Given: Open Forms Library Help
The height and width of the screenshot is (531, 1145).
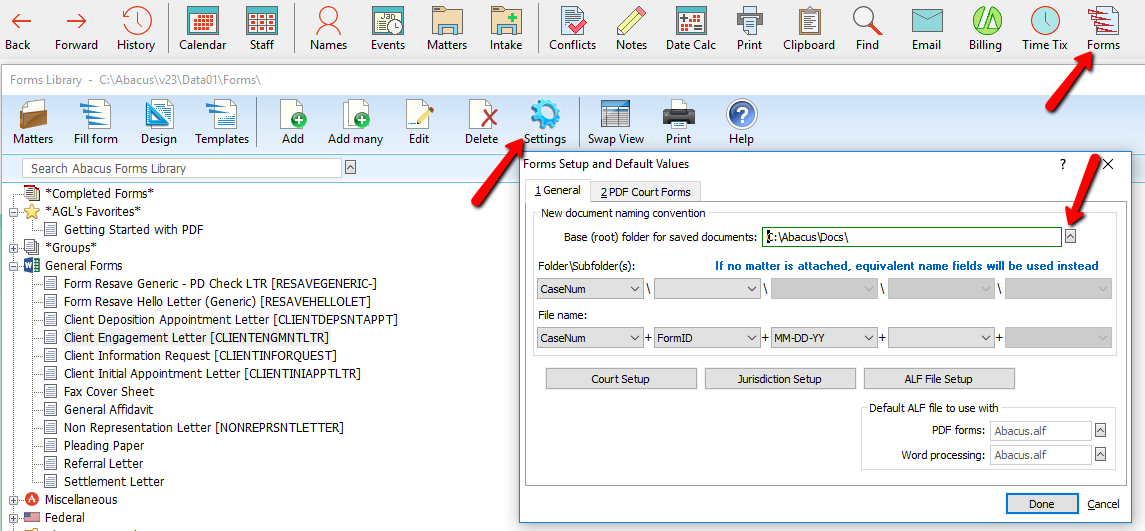Looking at the screenshot, I should coord(741,122).
